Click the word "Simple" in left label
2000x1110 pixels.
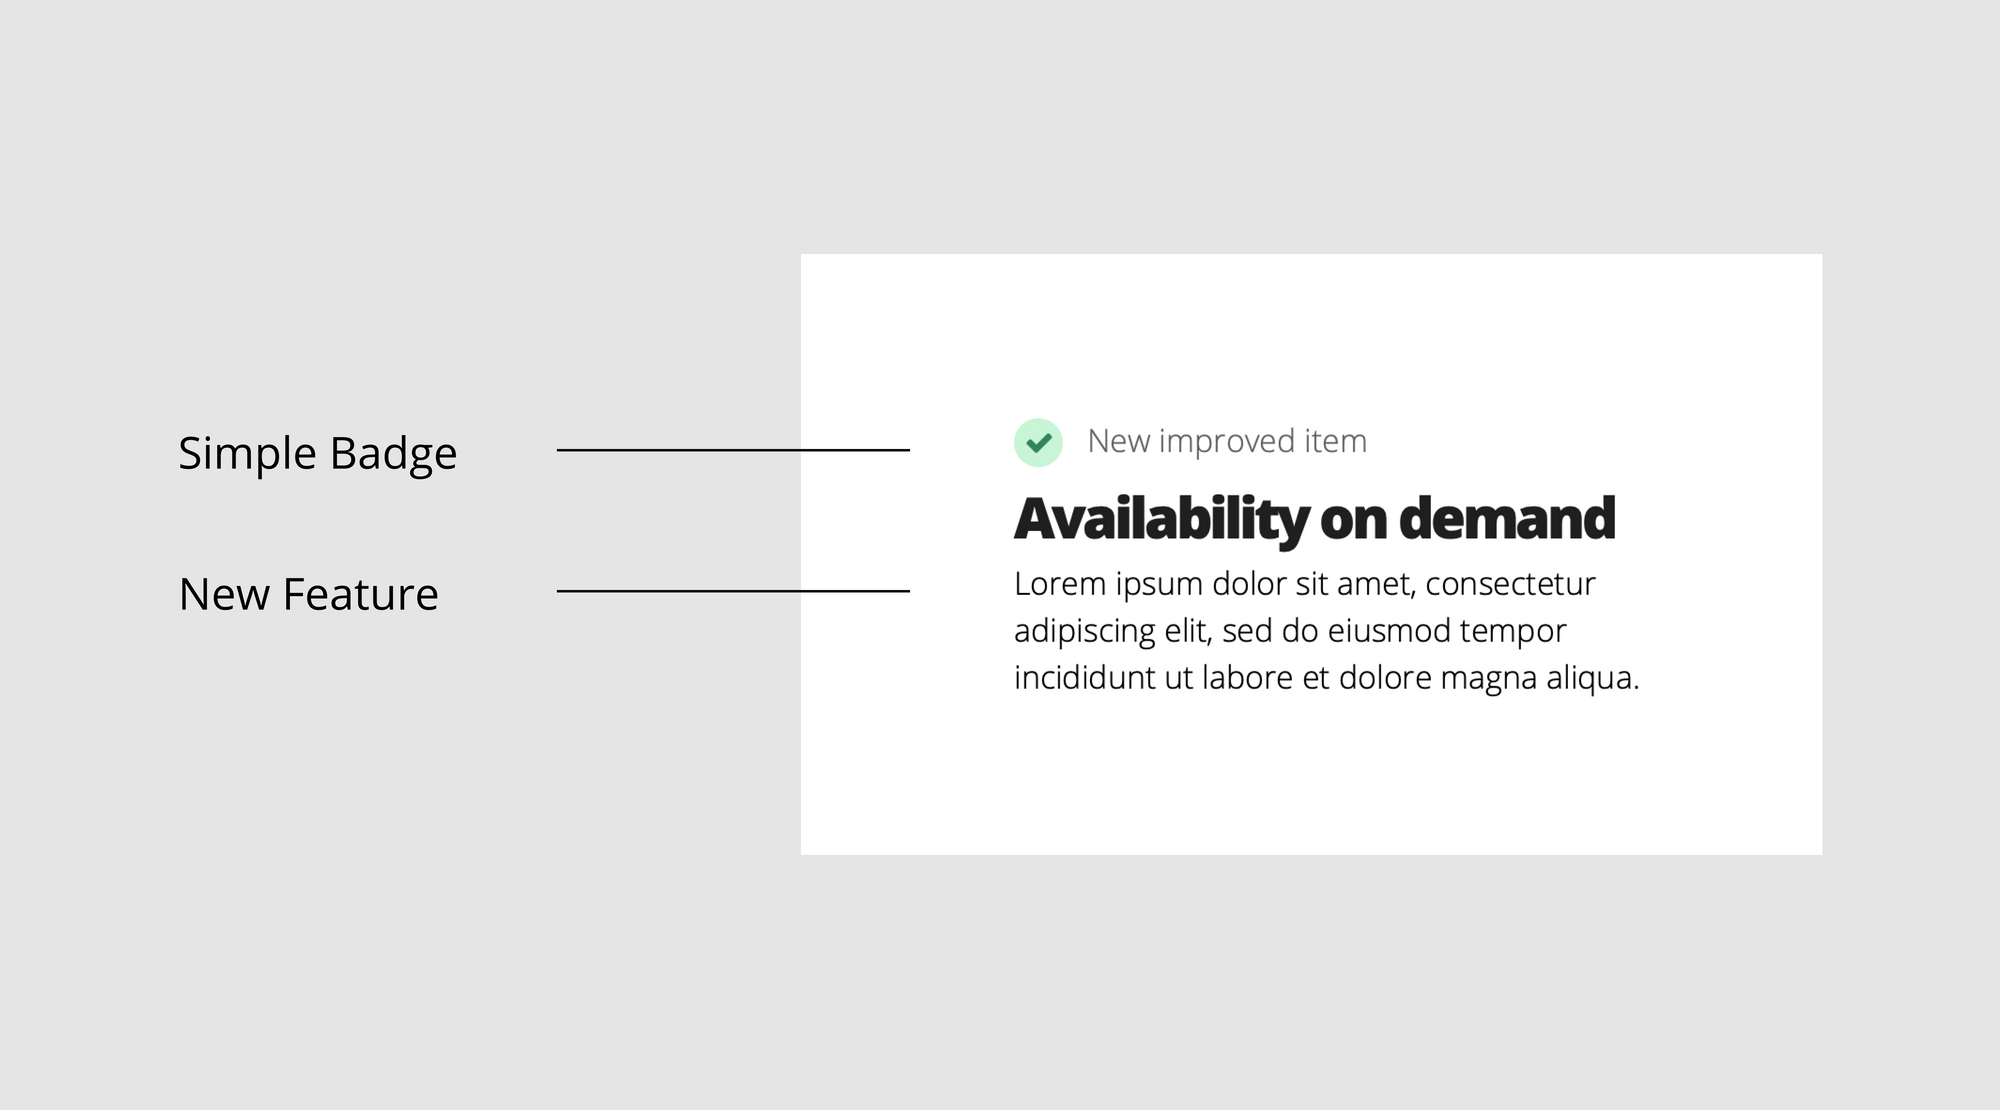tap(248, 454)
